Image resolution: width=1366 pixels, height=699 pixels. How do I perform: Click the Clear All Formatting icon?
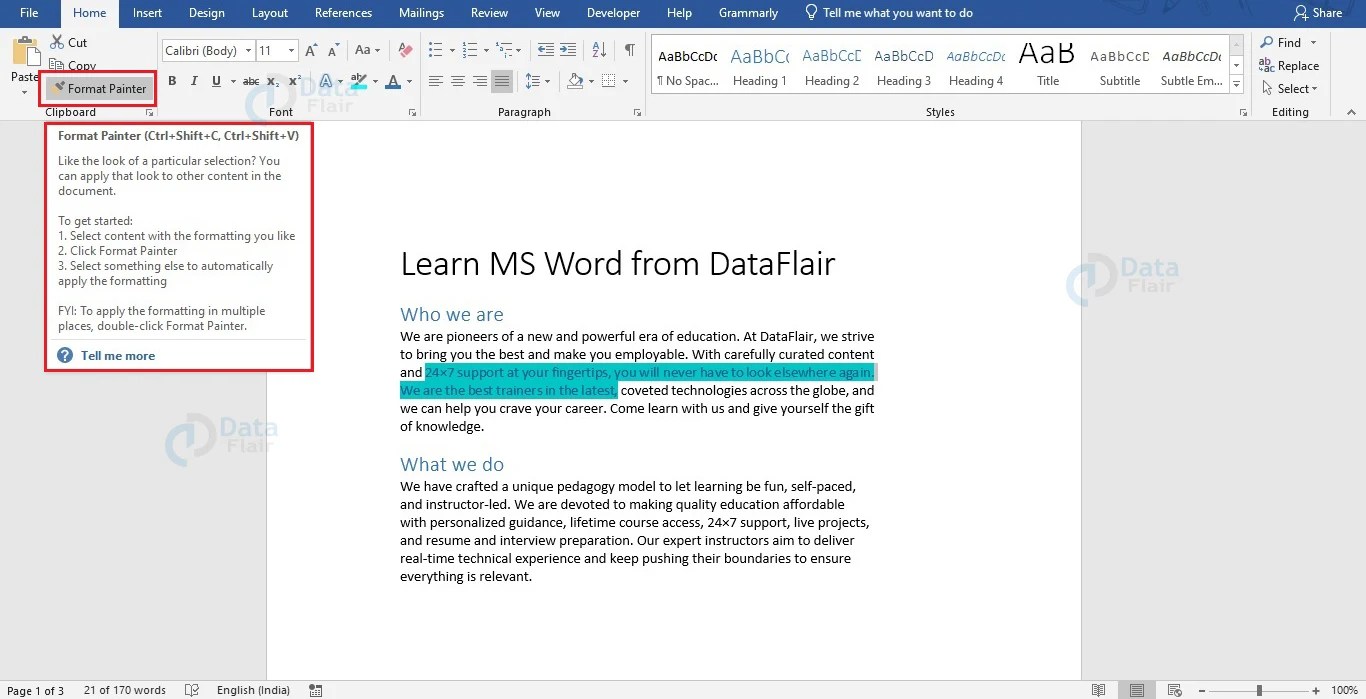[404, 50]
